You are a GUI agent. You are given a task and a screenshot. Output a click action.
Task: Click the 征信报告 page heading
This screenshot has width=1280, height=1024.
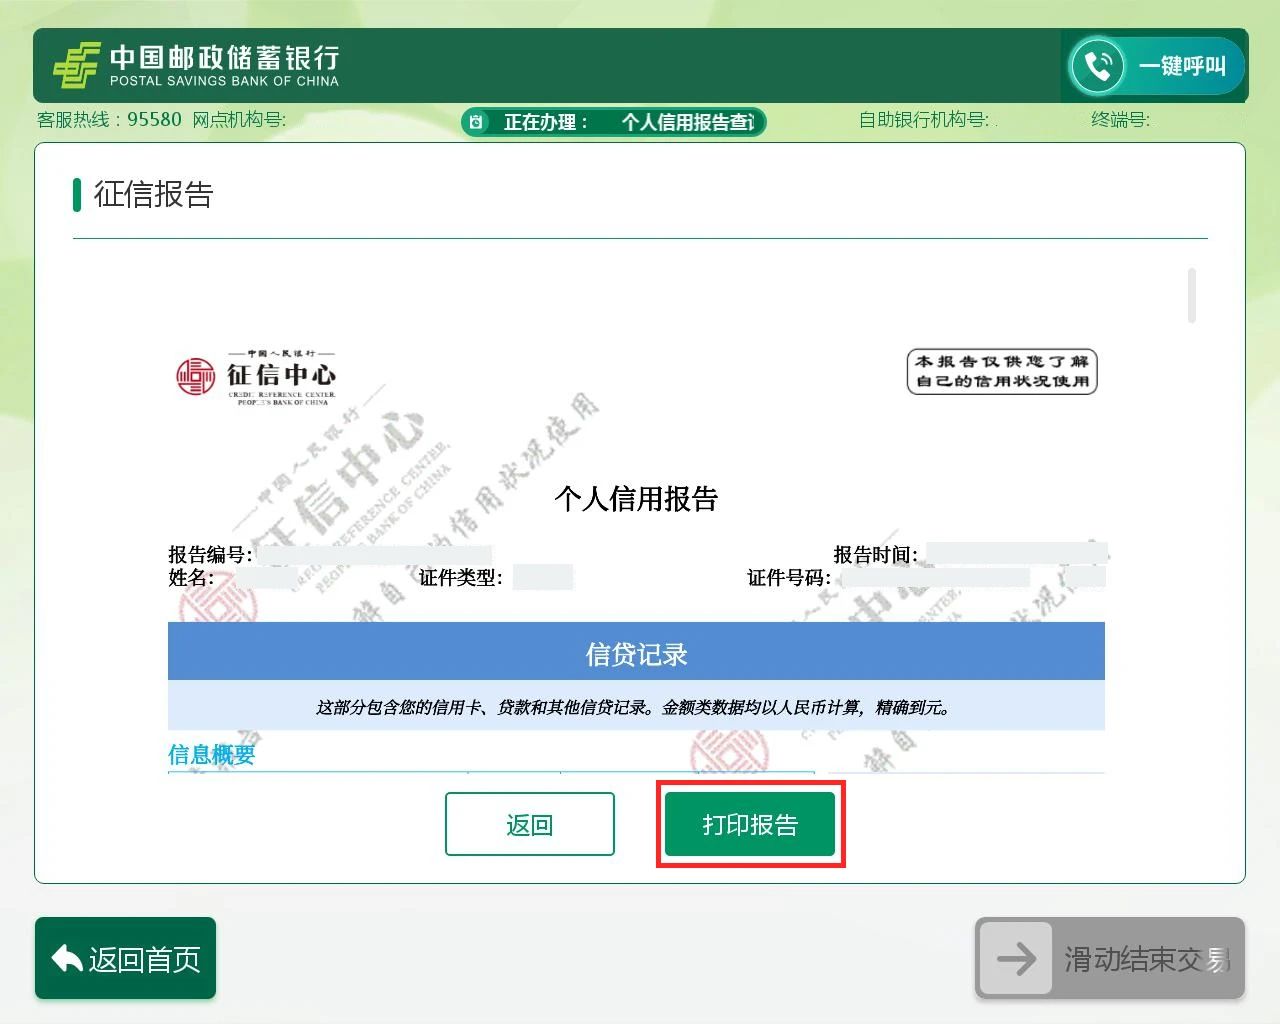(x=154, y=194)
